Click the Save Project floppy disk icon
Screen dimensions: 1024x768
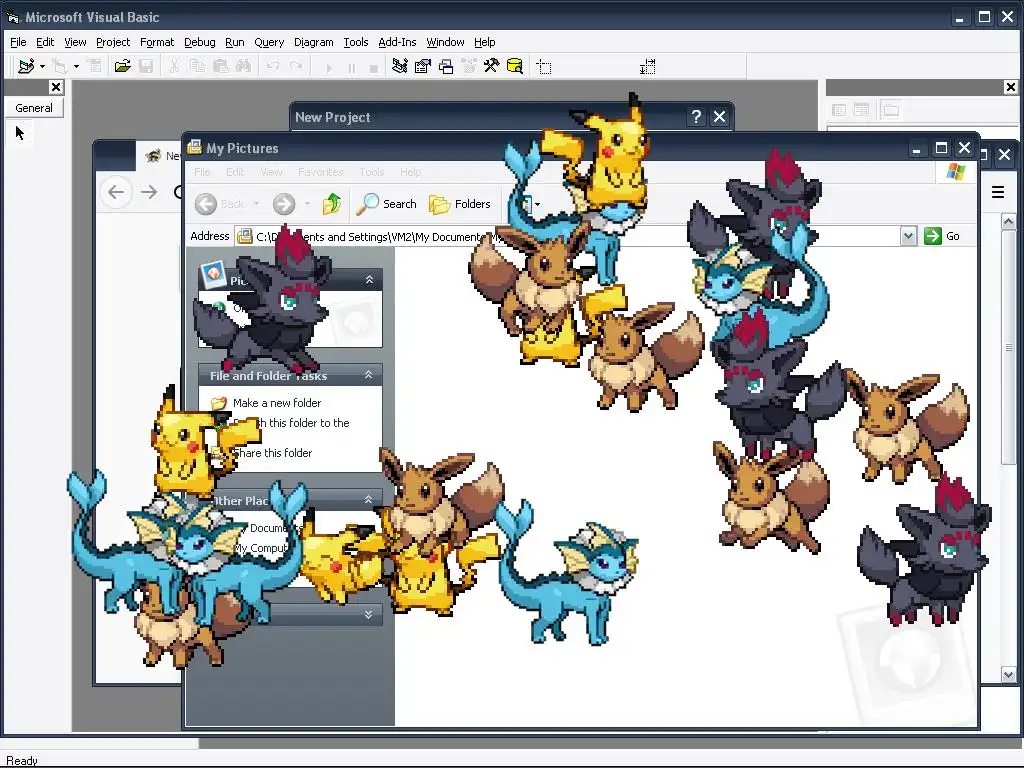[x=146, y=66]
